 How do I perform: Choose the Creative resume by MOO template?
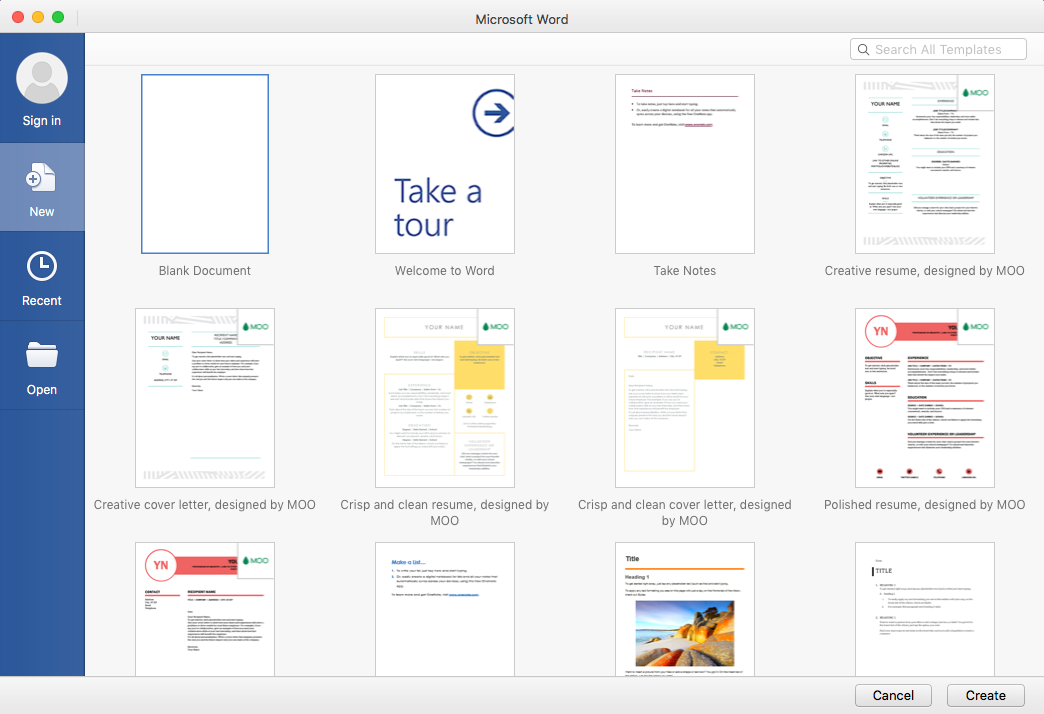(924, 163)
